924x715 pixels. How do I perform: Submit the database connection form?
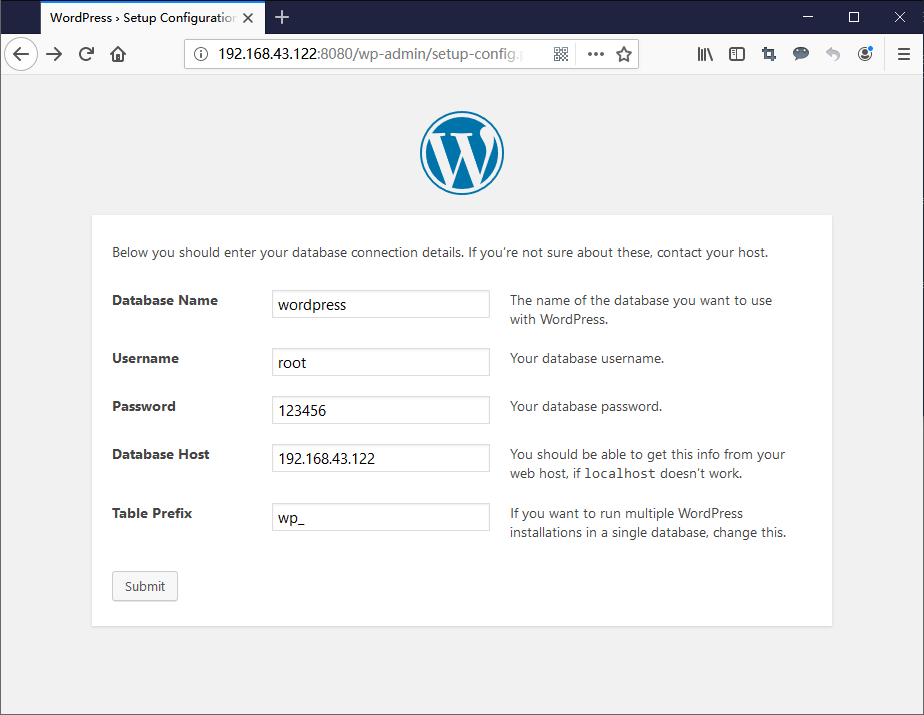point(145,586)
